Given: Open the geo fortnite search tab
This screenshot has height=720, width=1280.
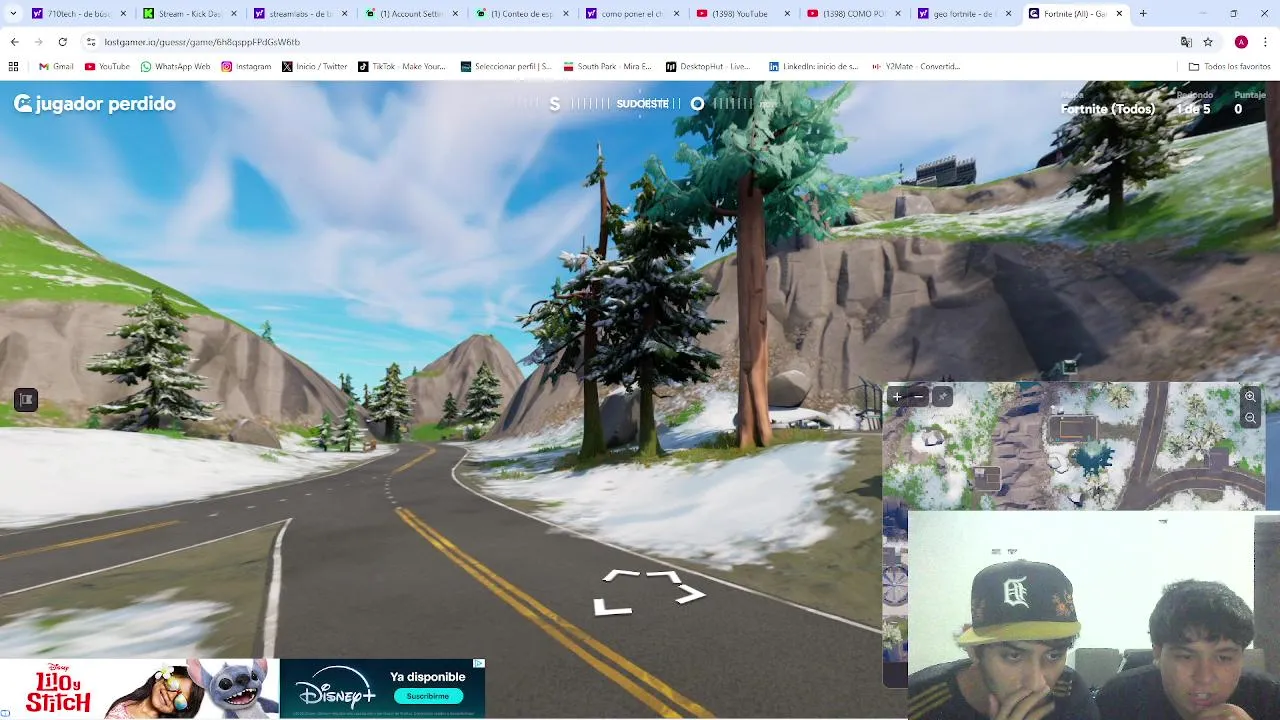Looking at the screenshot, I should [x=965, y=14].
